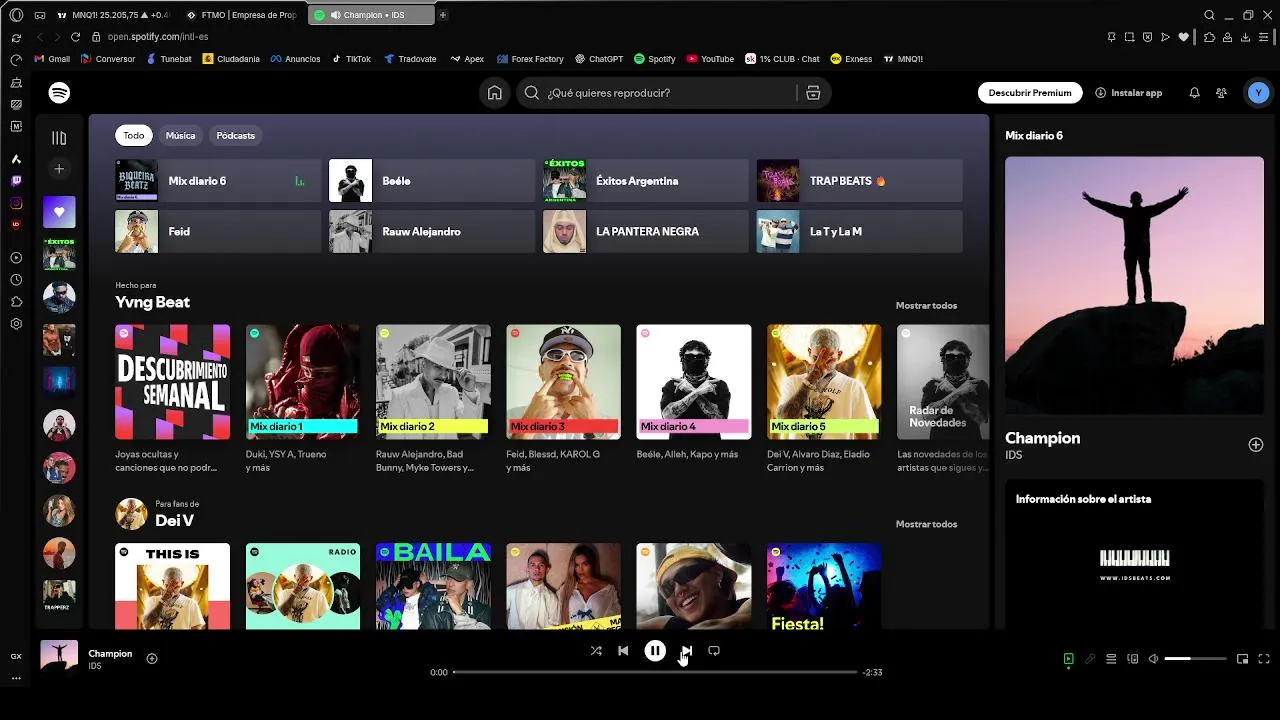Click Mostrar todos for Yvng Beat section
Image resolution: width=1280 pixels, height=720 pixels.
[x=926, y=305]
